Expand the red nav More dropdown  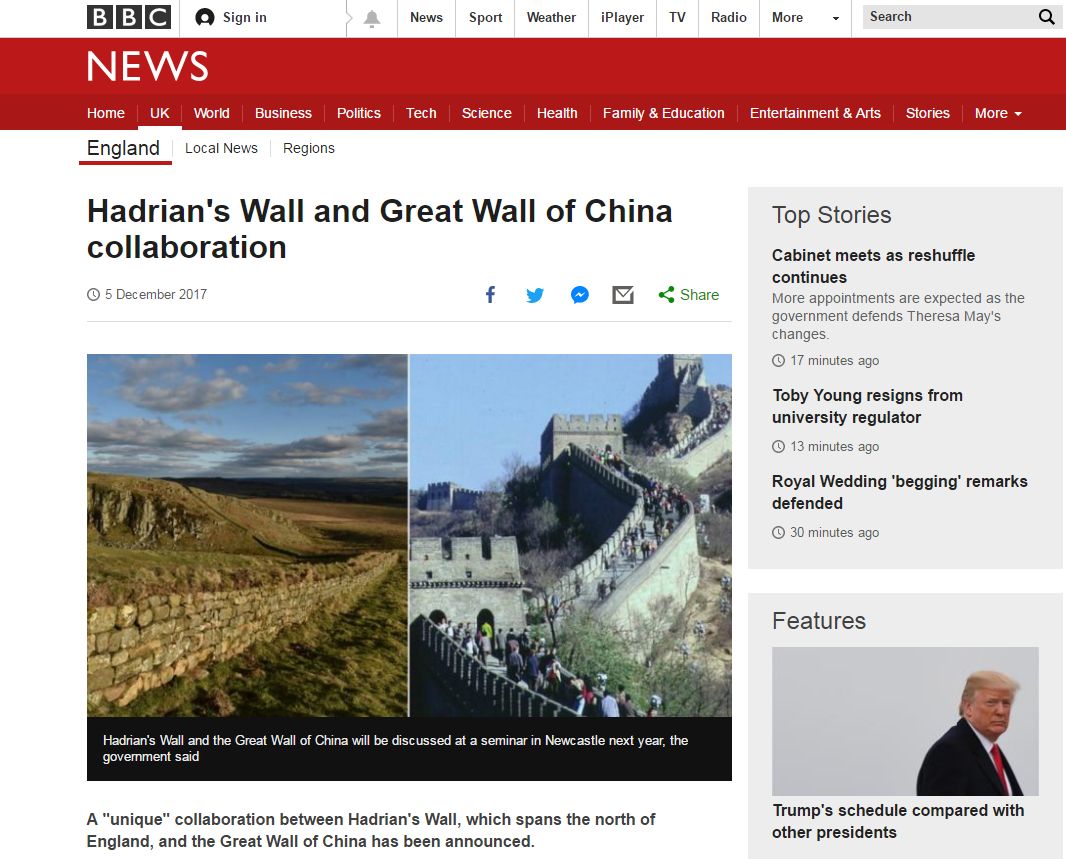click(998, 113)
